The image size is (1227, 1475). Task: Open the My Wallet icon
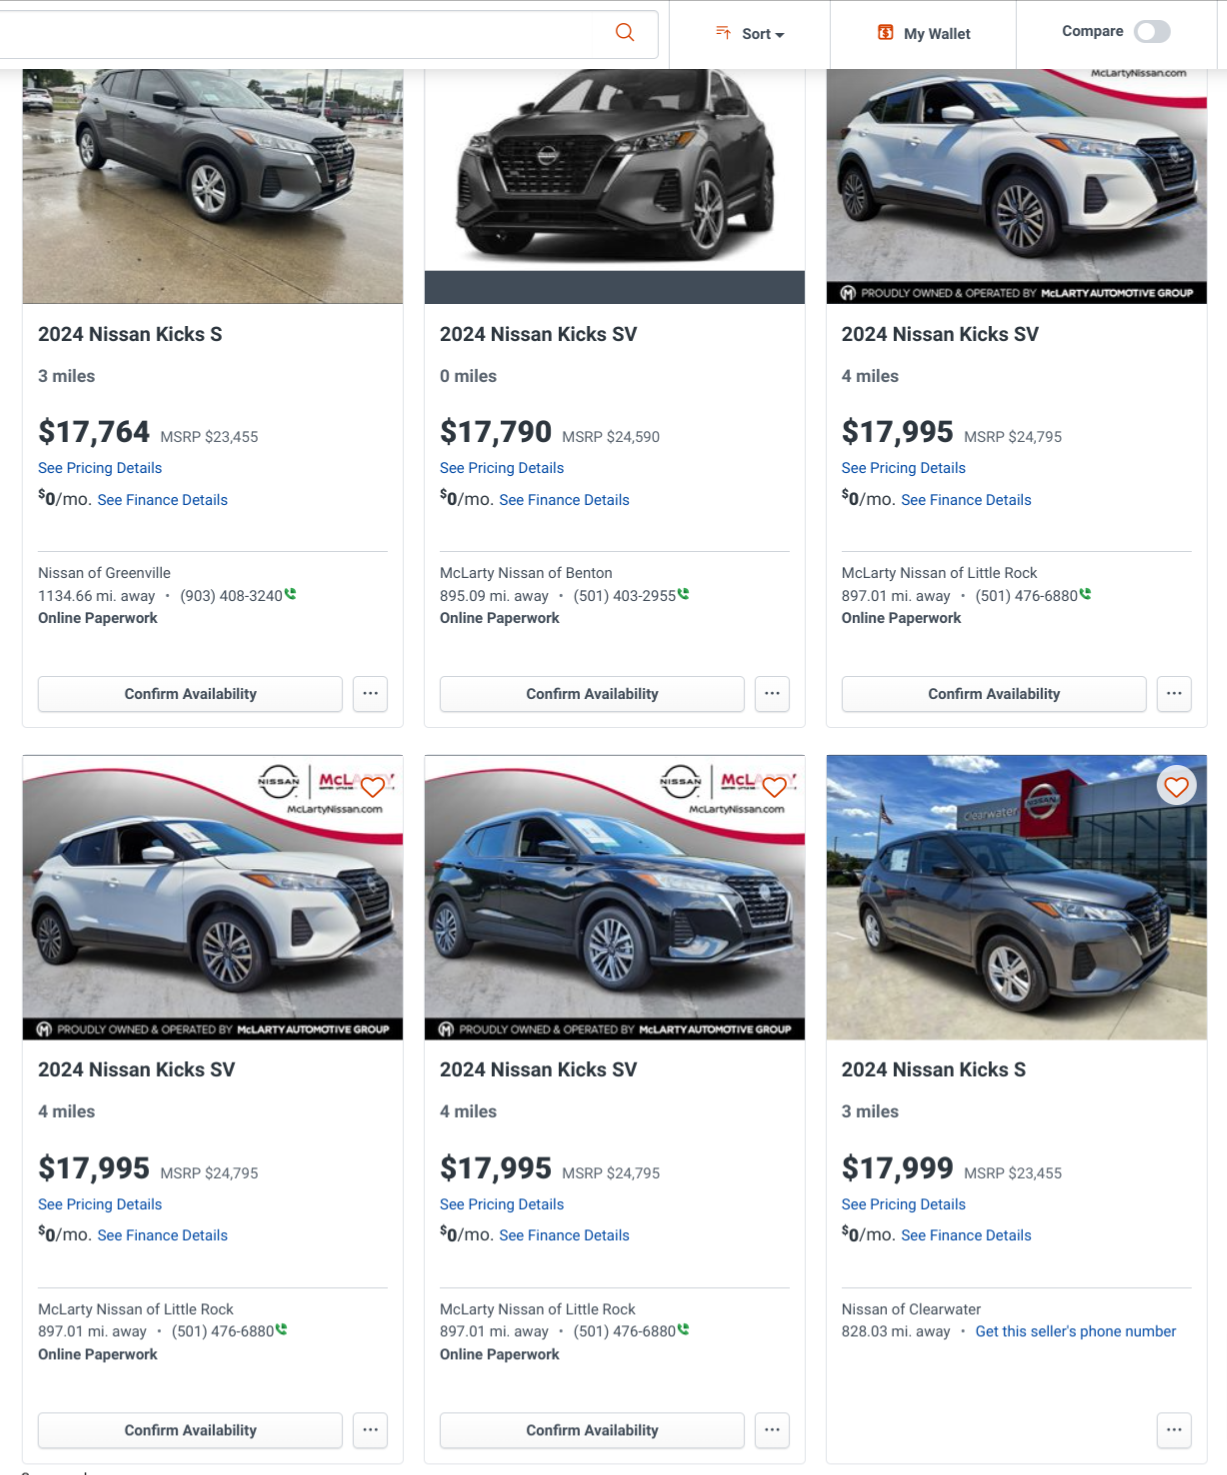coord(885,33)
